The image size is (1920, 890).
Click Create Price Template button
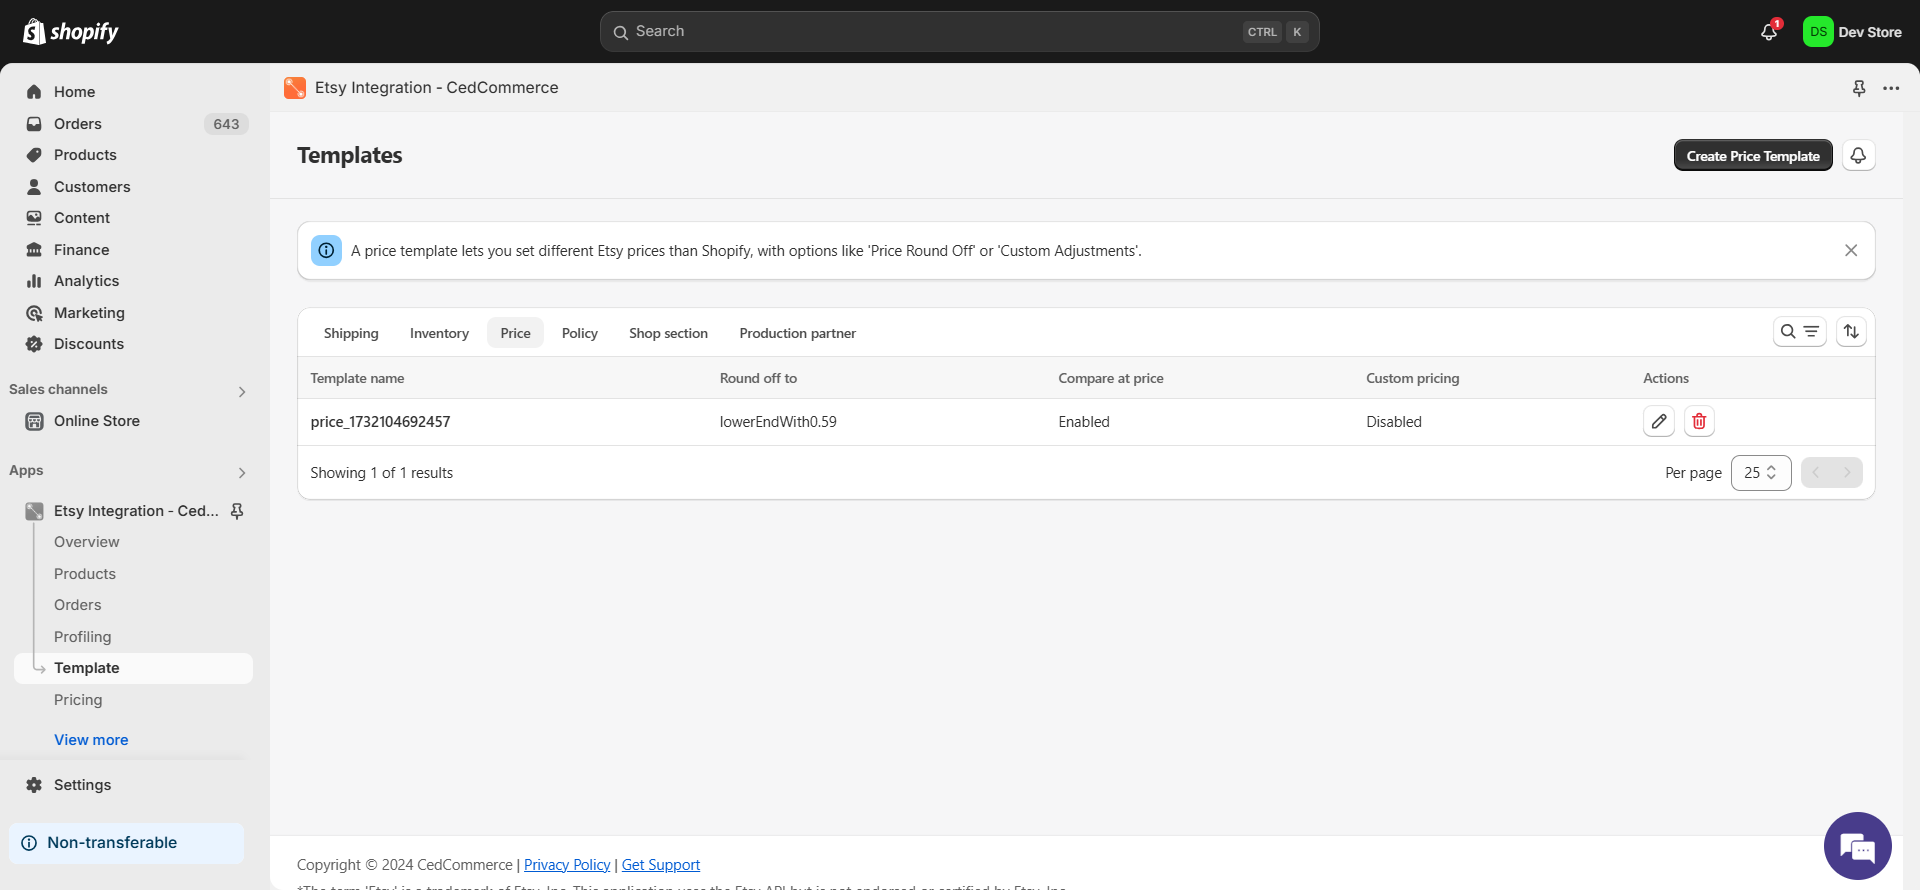point(1753,156)
